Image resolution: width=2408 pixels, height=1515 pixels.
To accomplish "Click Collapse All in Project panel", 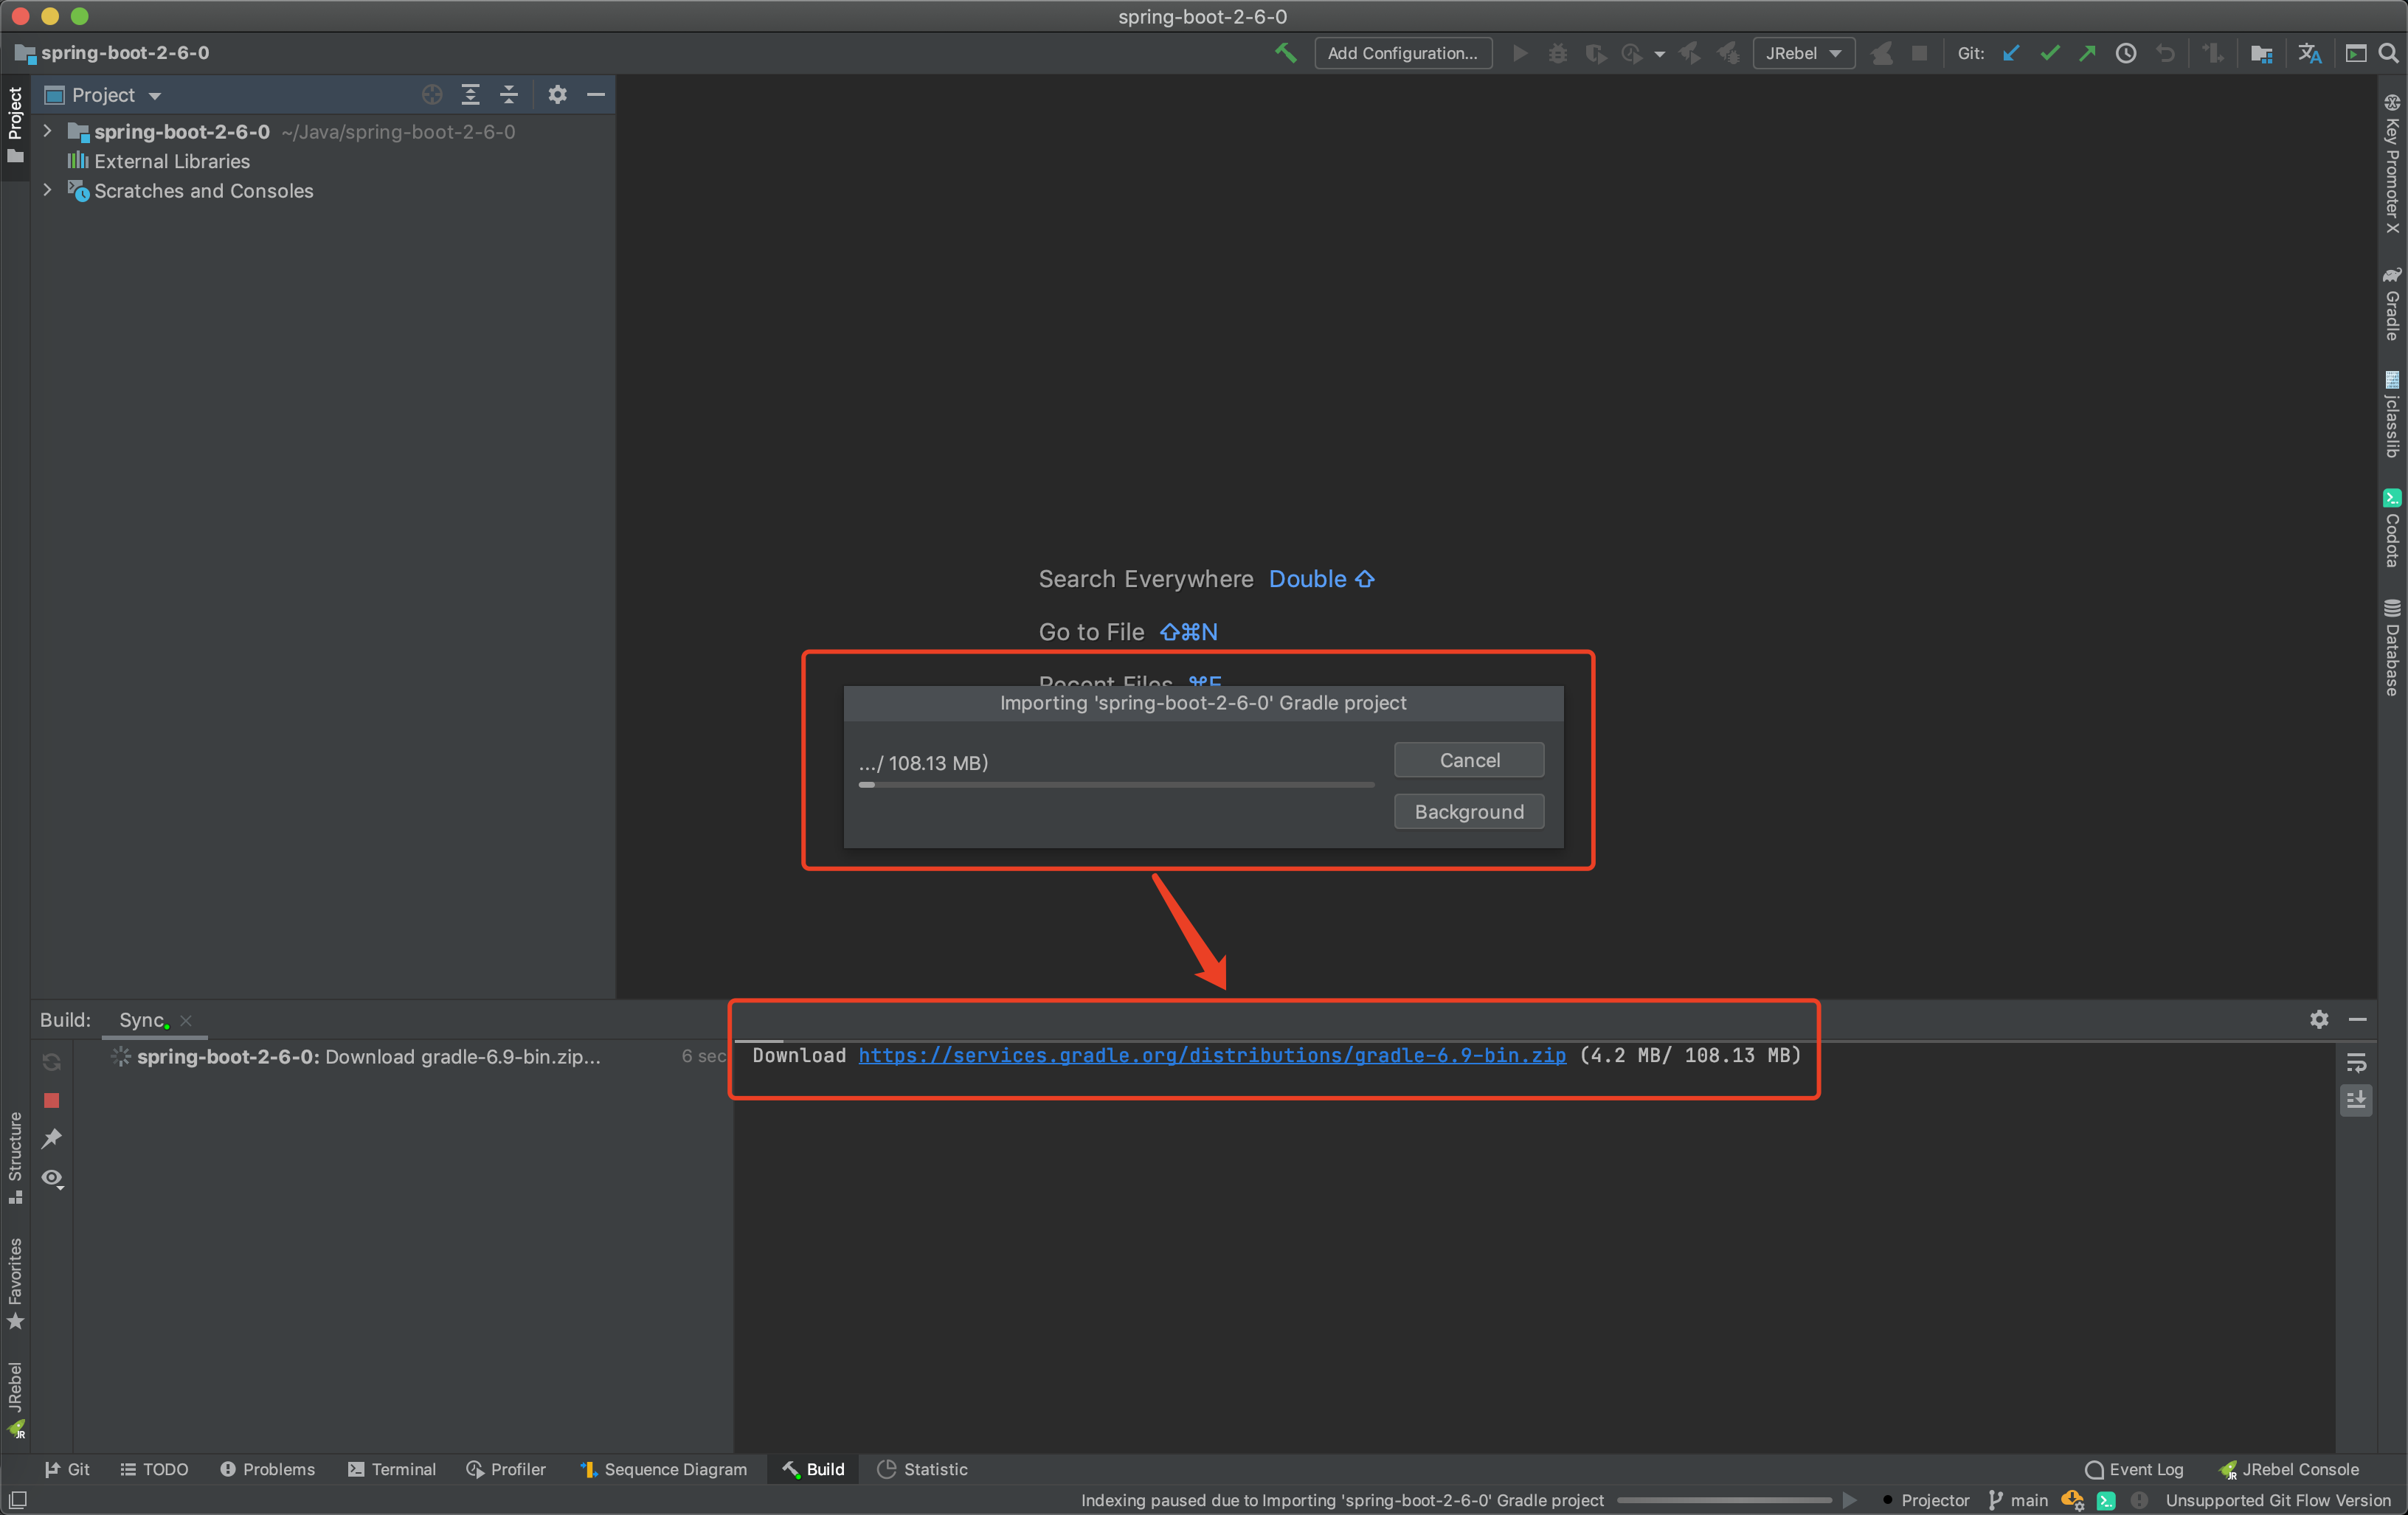I will 509,95.
